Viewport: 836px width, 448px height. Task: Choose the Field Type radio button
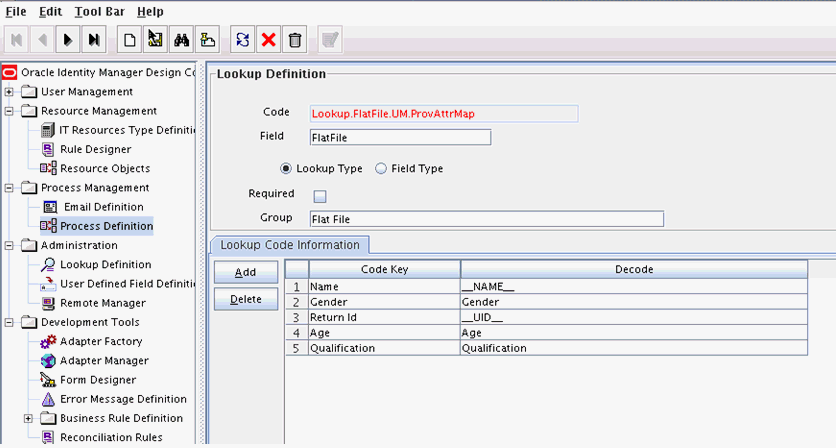coord(380,169)
